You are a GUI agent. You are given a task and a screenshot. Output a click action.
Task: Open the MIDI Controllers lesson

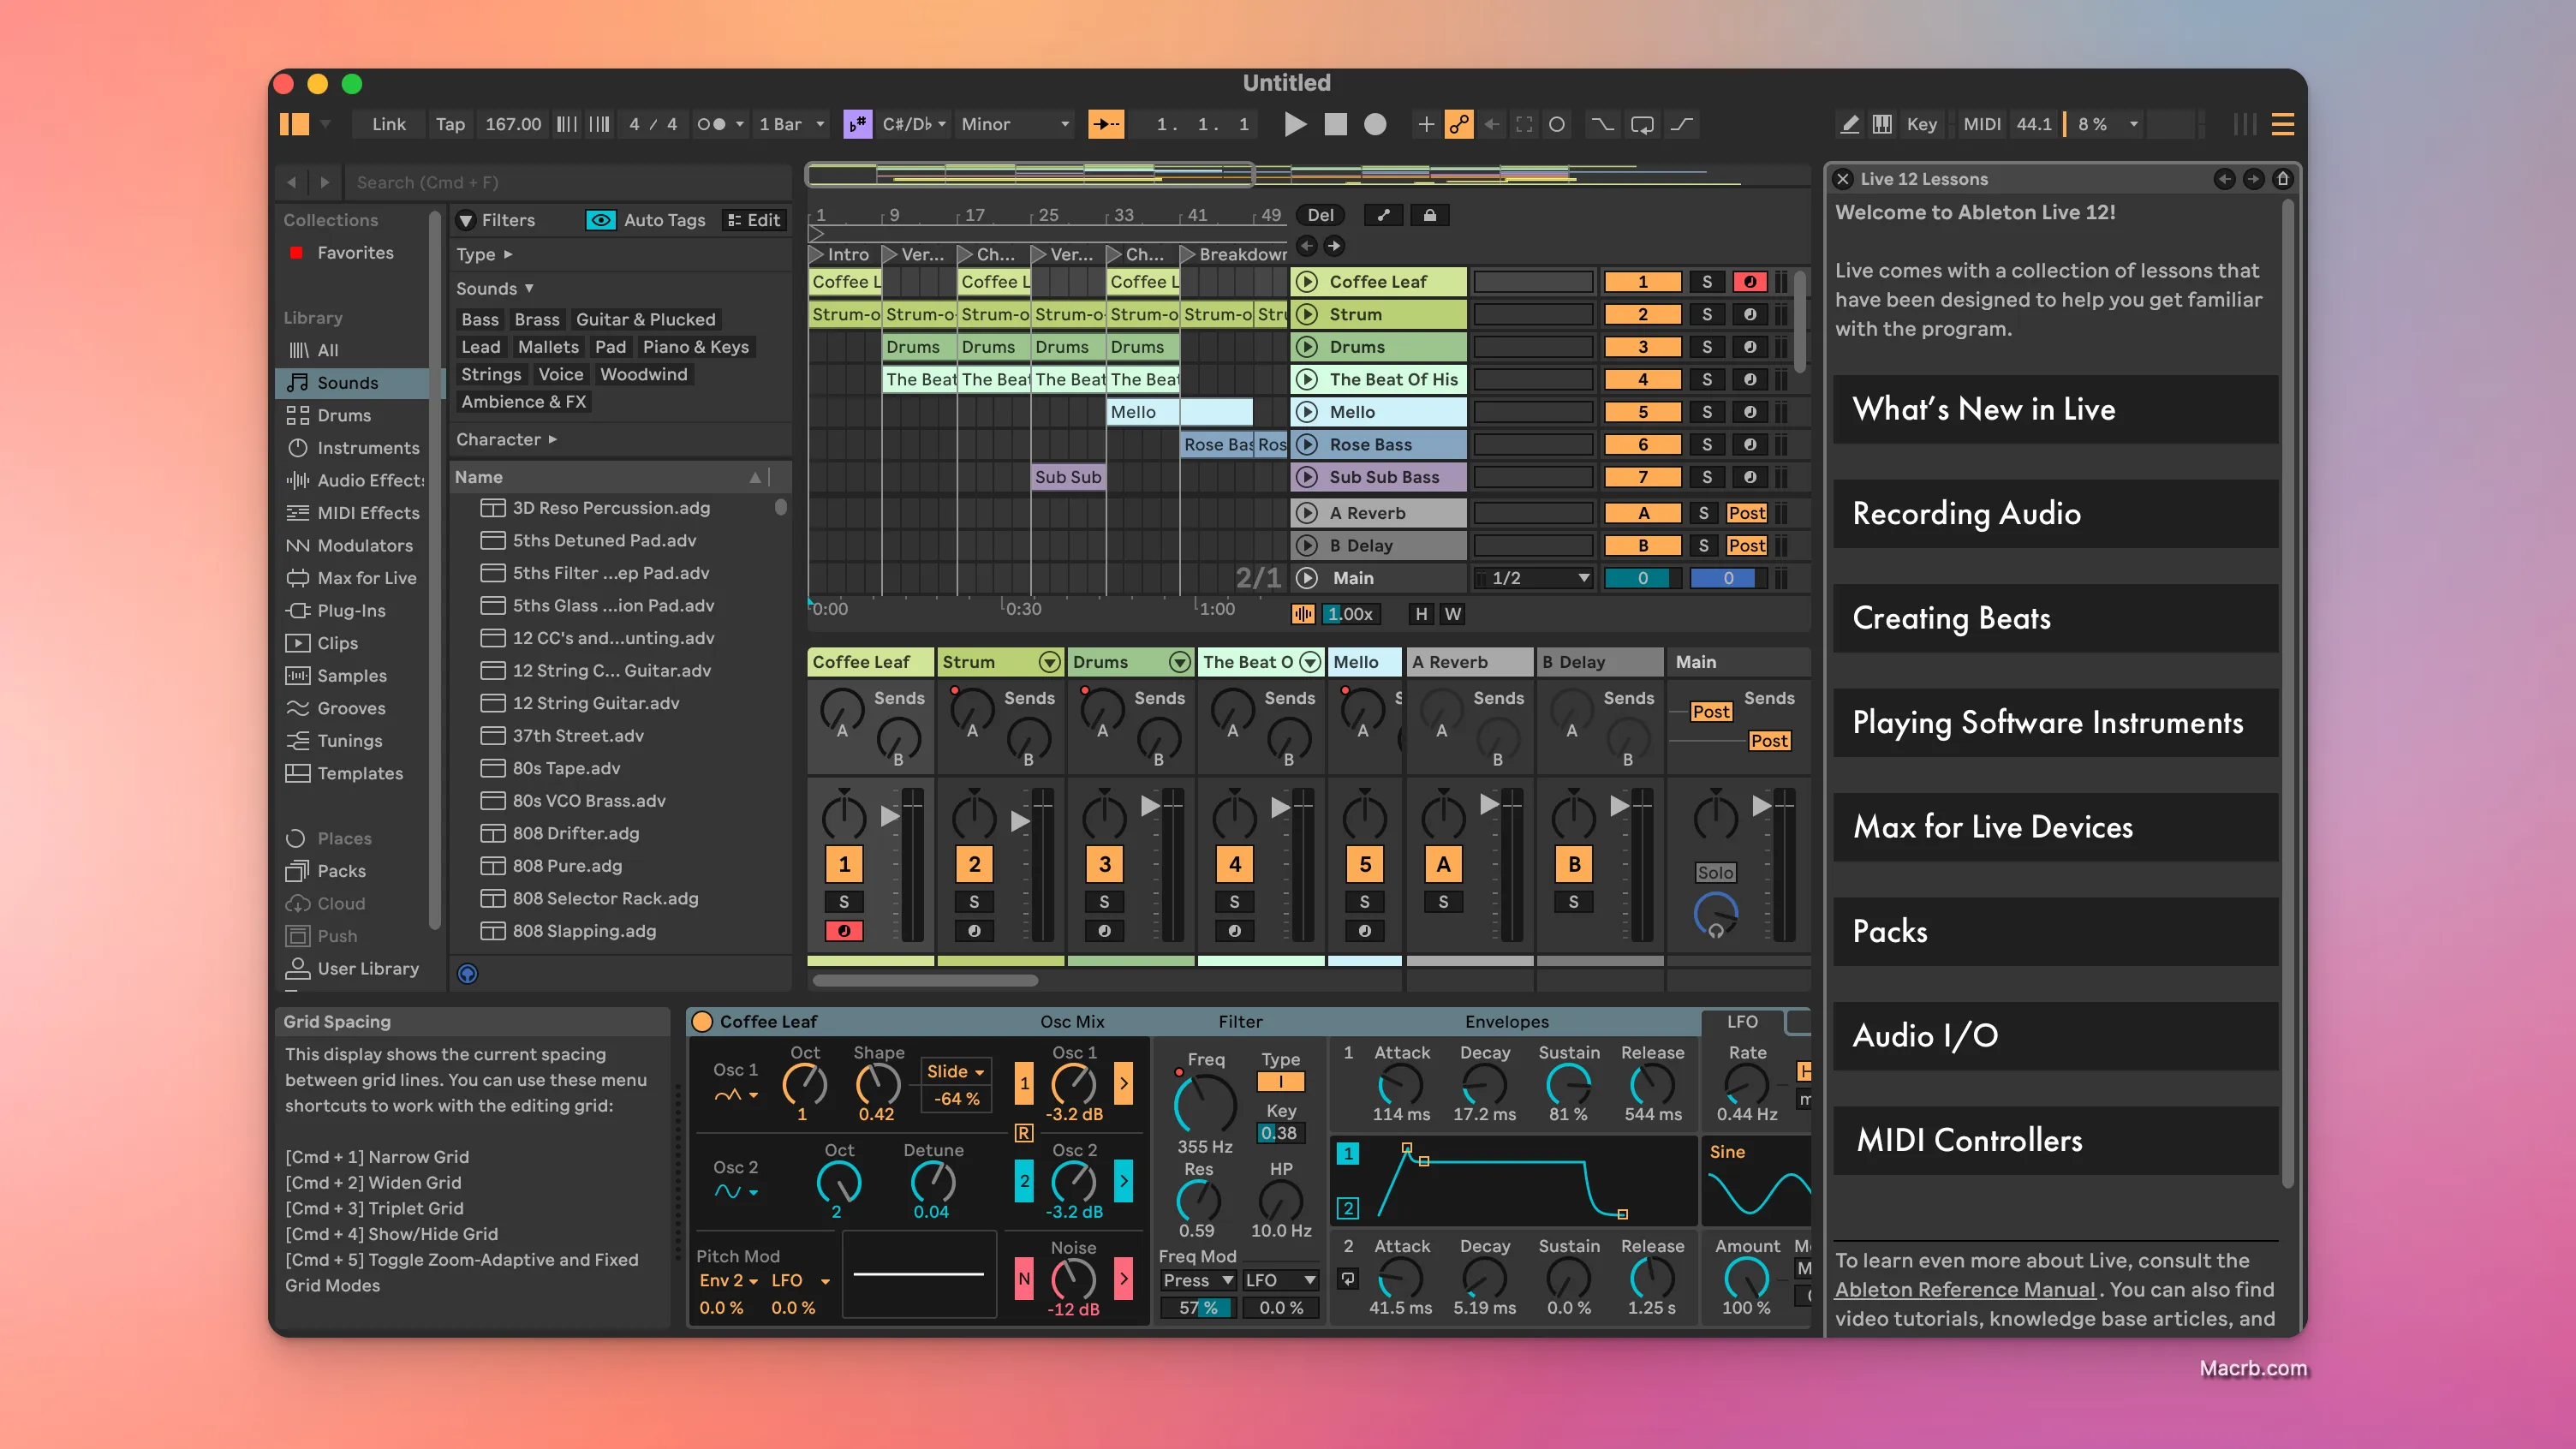pyautogui.click(x=2055, y=1140)
